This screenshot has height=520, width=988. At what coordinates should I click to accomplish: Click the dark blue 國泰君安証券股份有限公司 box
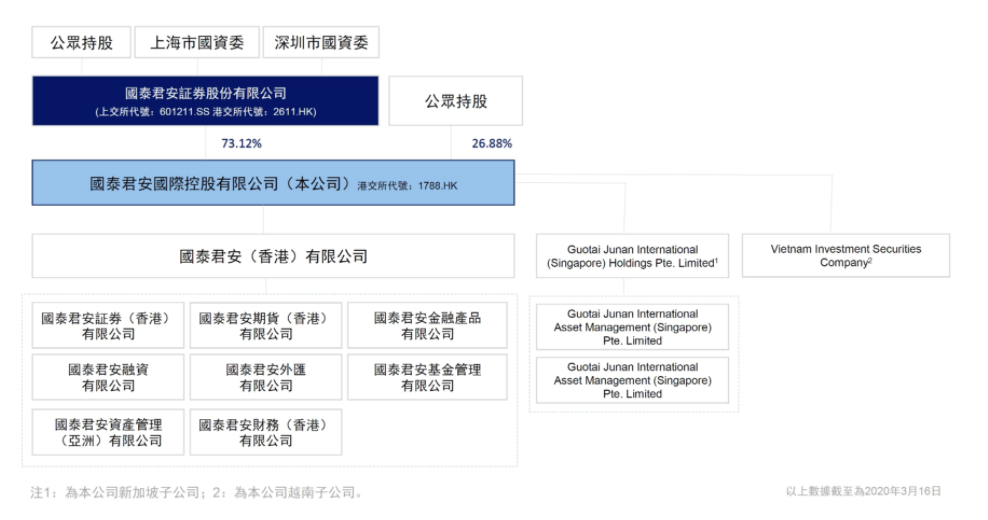pyautogui.click(x=205, y=101)
